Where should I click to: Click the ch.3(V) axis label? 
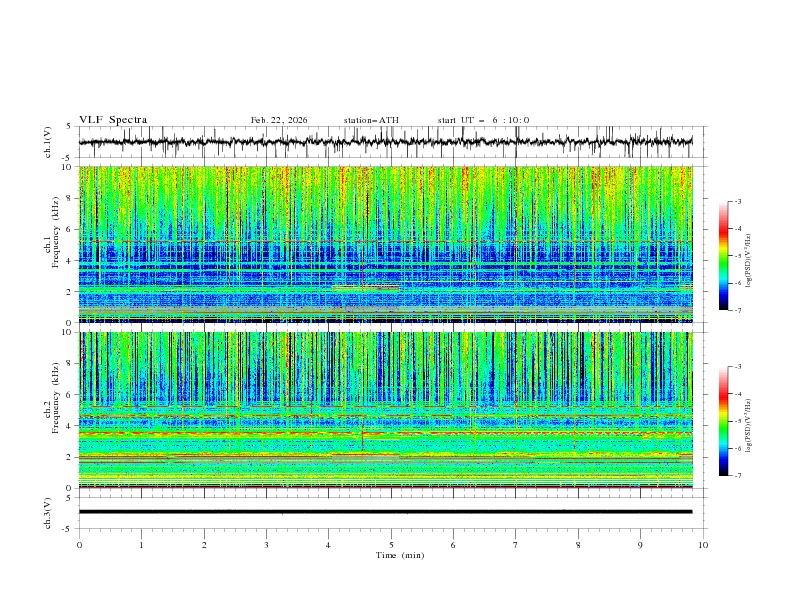(x=50, y=511)
